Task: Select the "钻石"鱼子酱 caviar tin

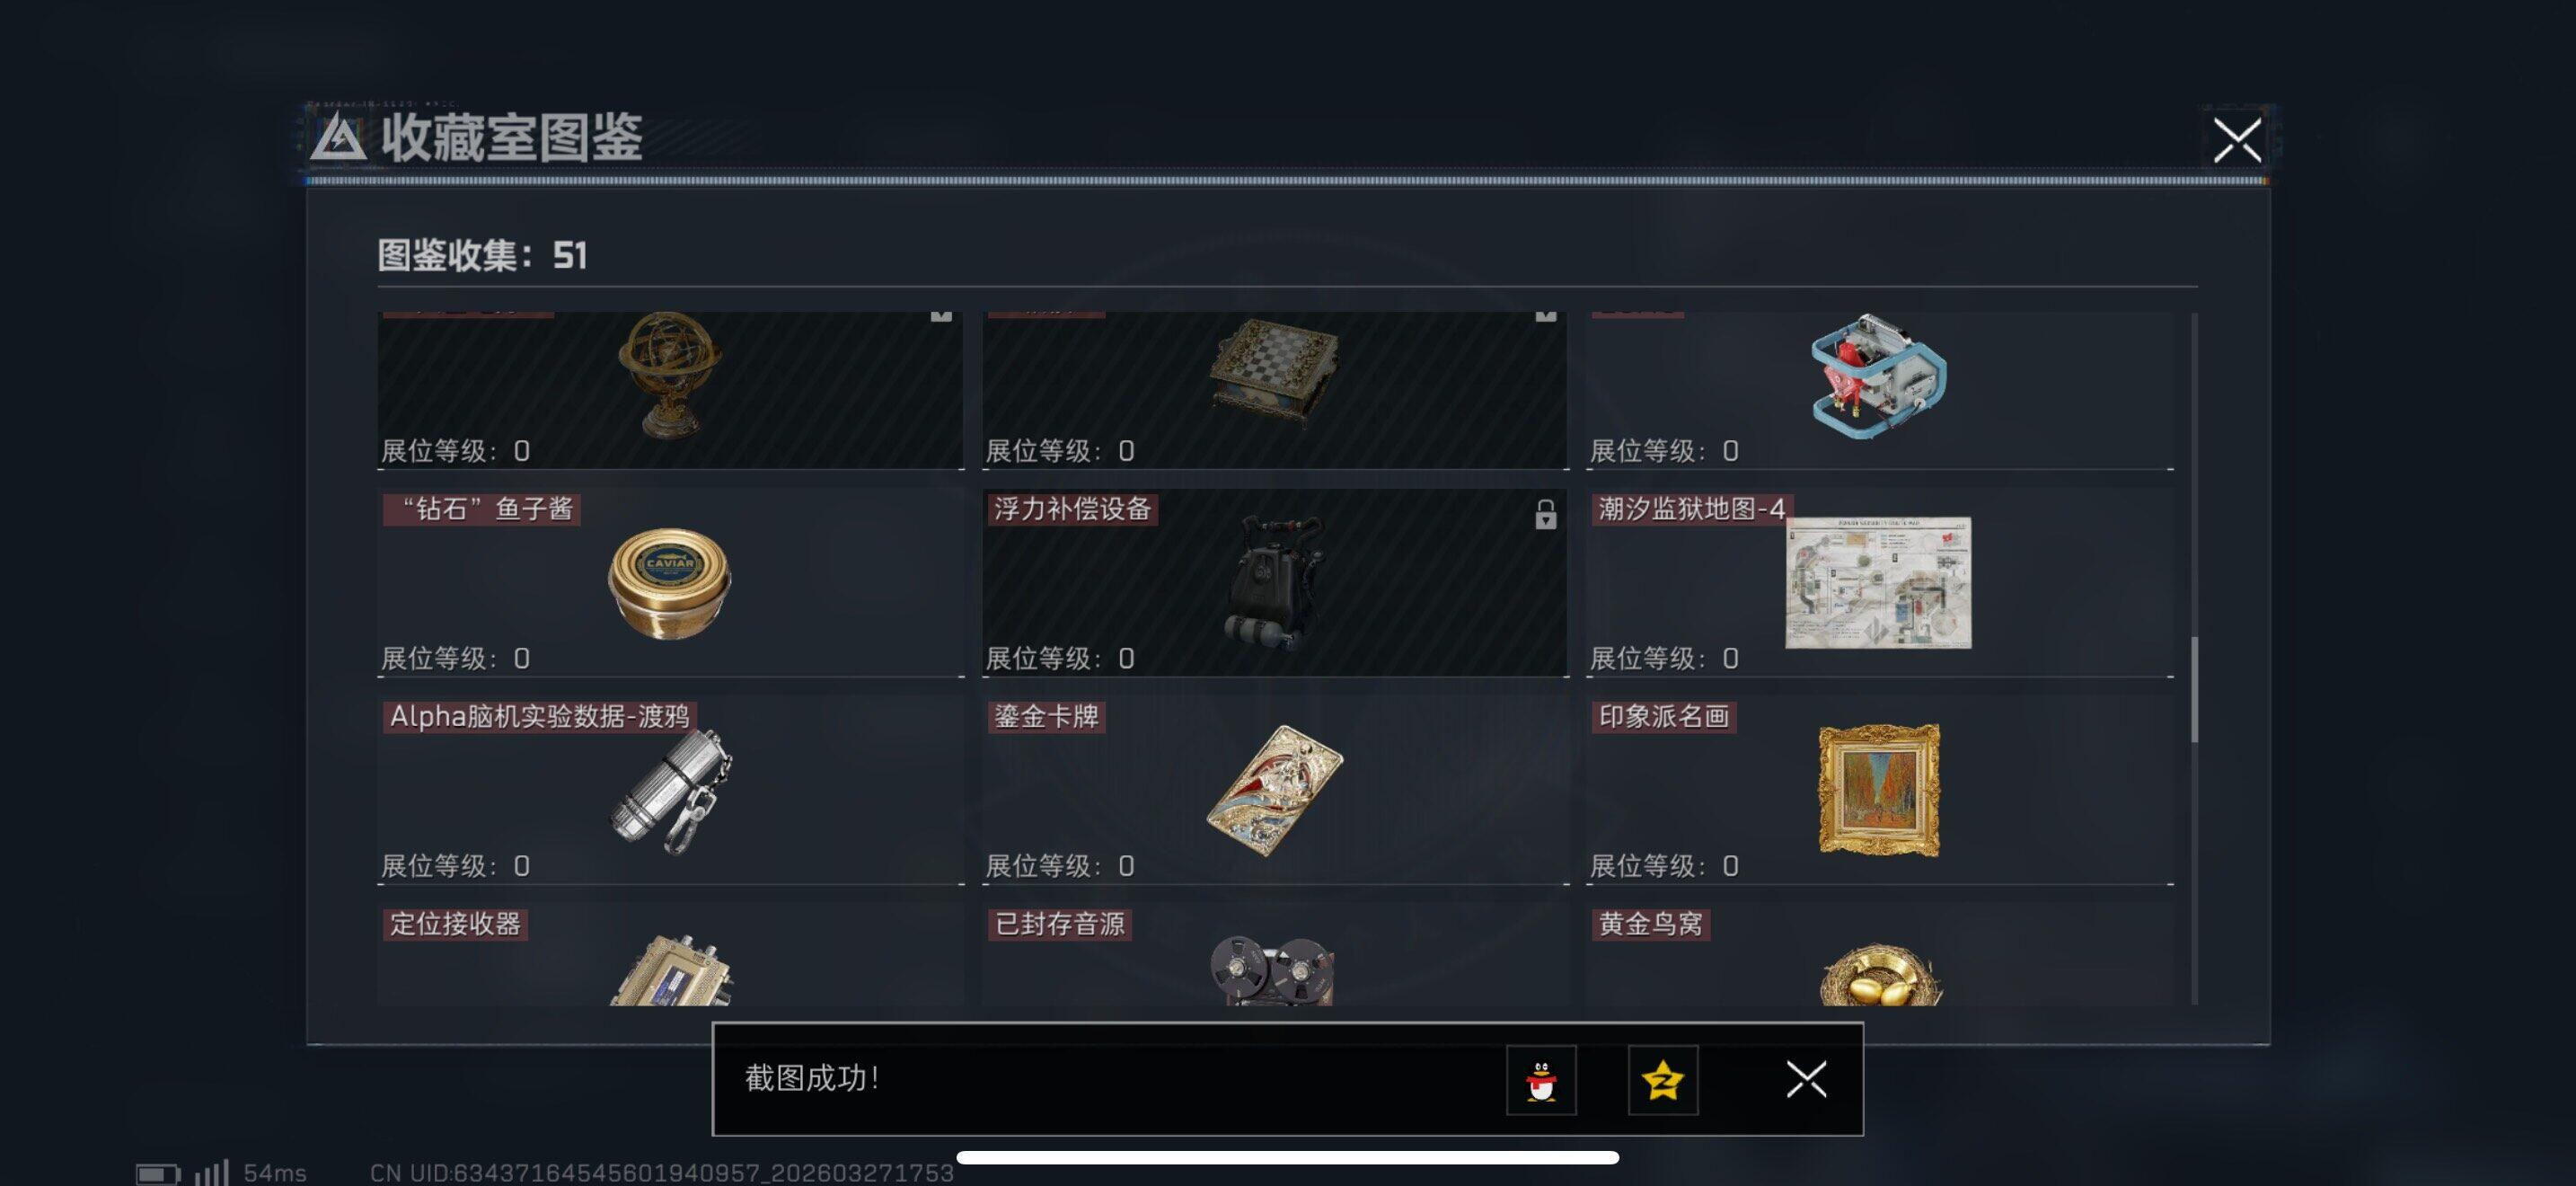Action: click(670, 583)
